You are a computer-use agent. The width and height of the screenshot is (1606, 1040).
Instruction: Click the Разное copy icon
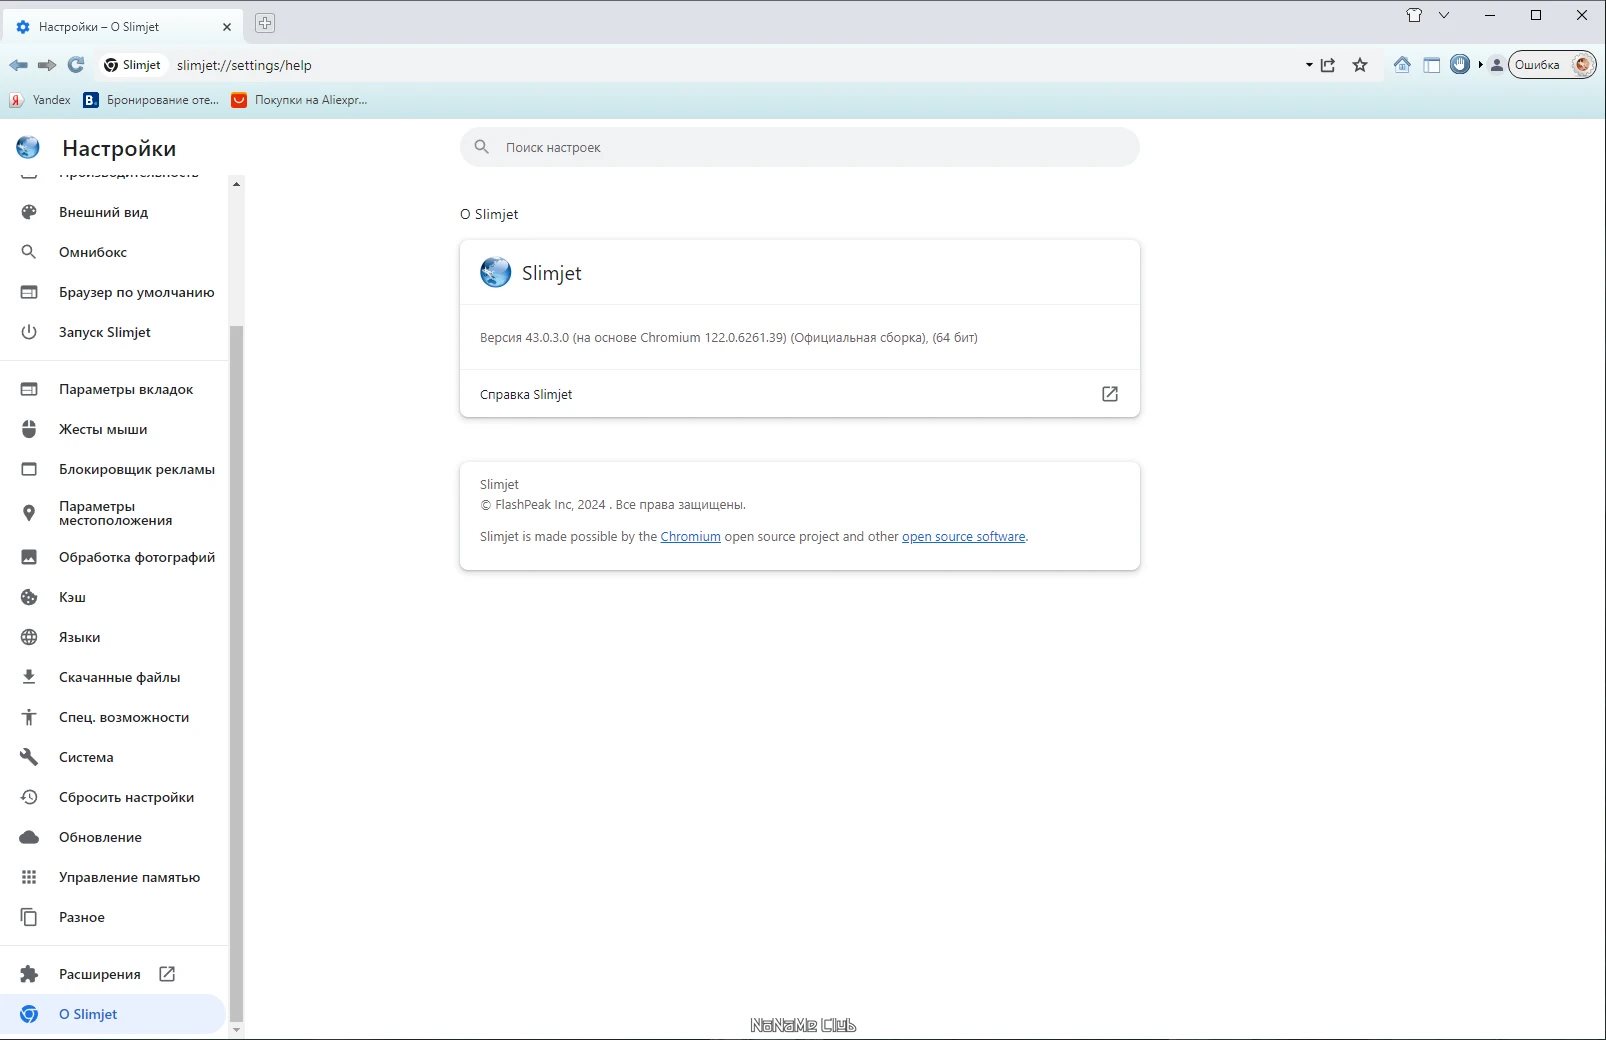click(x=29, y=917)
